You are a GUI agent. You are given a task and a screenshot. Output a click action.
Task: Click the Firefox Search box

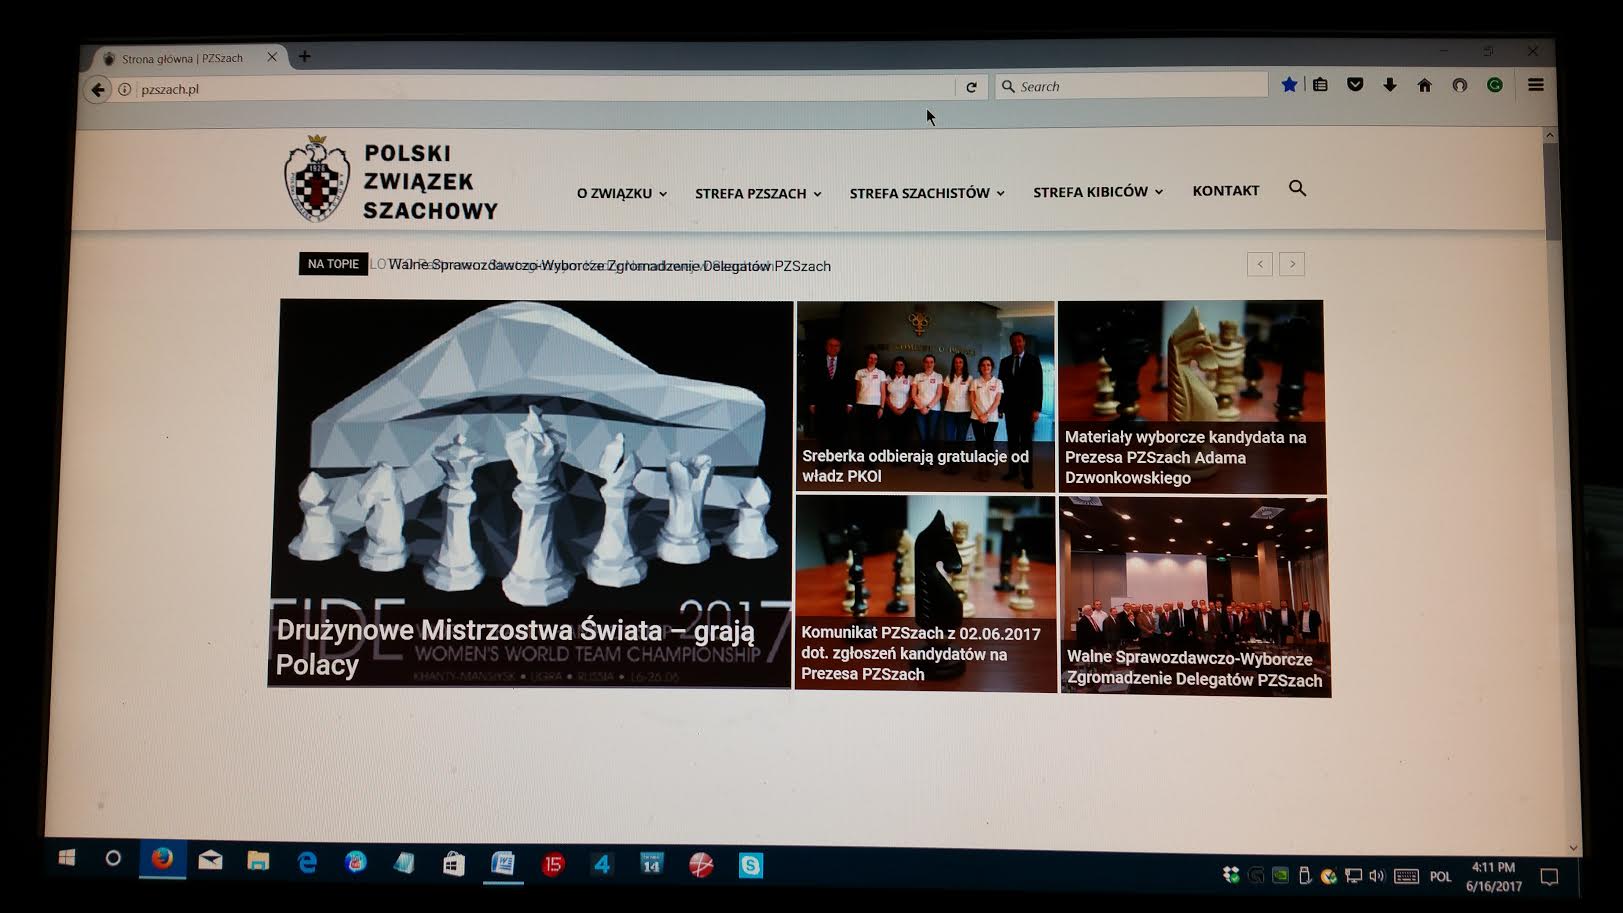(x=1132, y=86)
